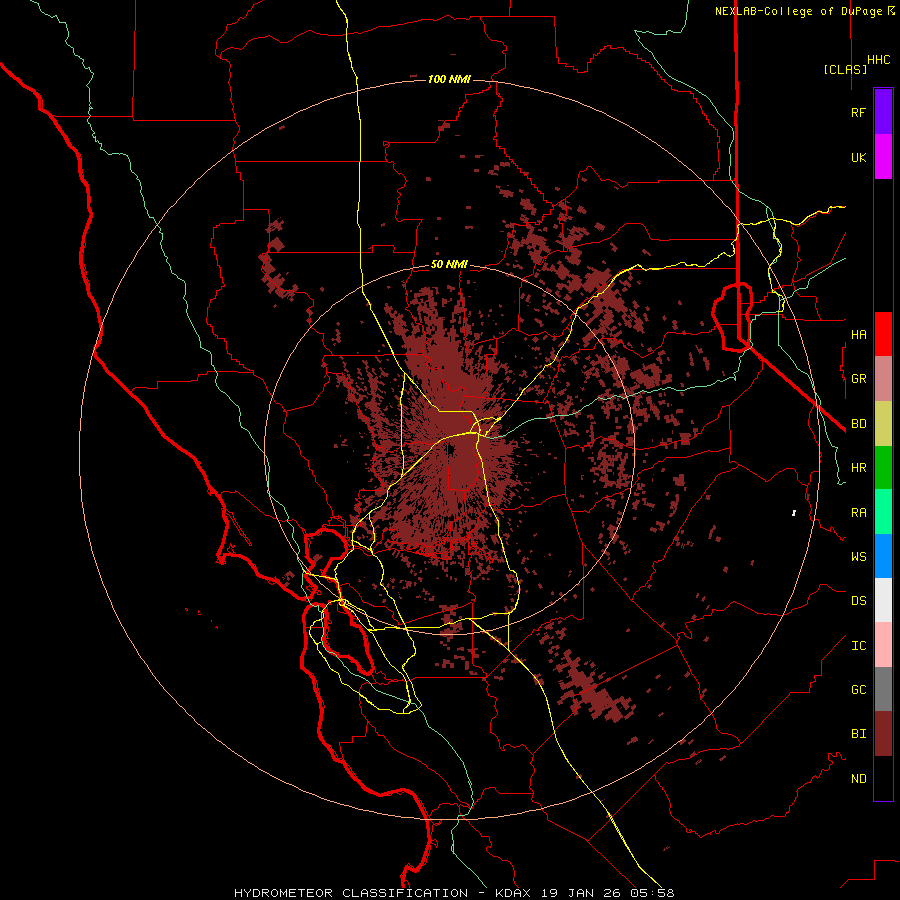Click the RF purple legend swatch
Viewport: 900px width, 900px height.
pos(883,112)
